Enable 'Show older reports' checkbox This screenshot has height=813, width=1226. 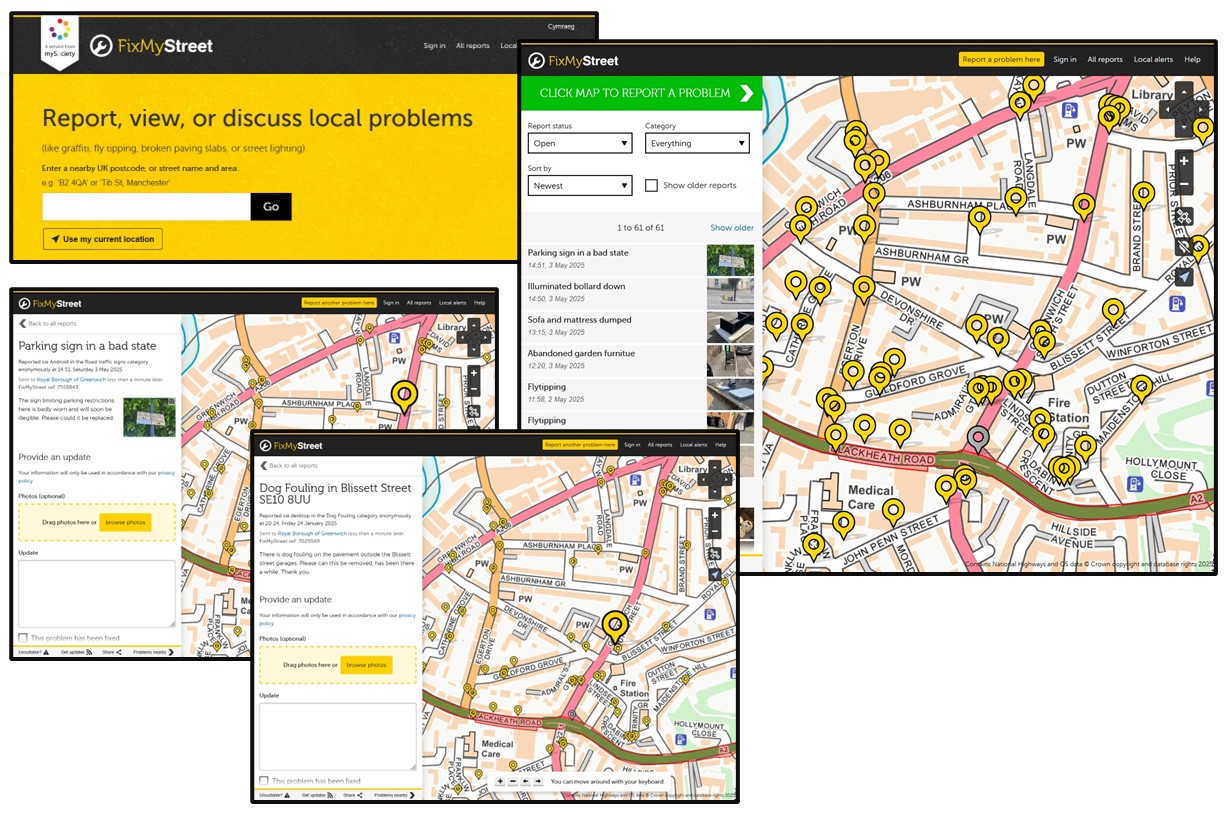coord(651,185)
